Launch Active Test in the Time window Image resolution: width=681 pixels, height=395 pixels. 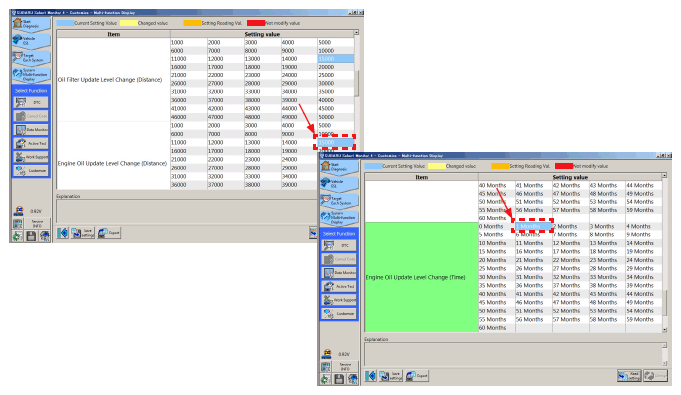click(340, 286)
